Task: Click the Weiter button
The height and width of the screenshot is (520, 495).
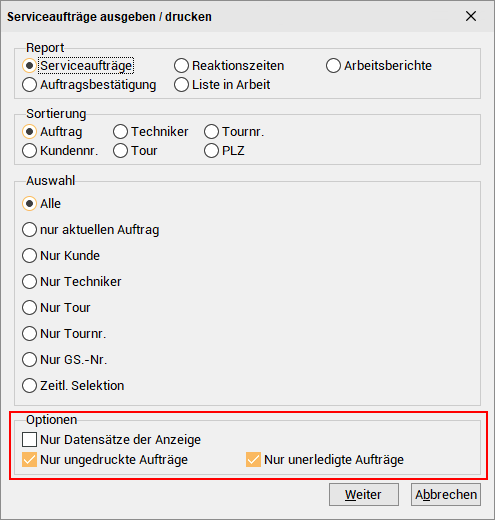Action: tap(364, 495)
